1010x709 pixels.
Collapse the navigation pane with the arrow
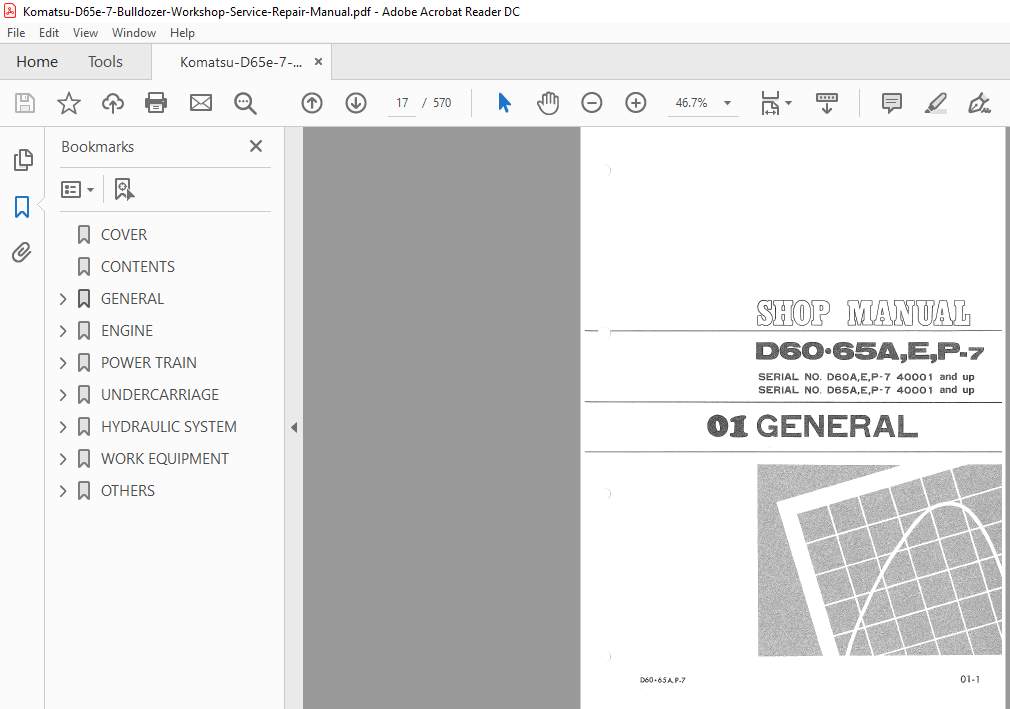[294, 428]
